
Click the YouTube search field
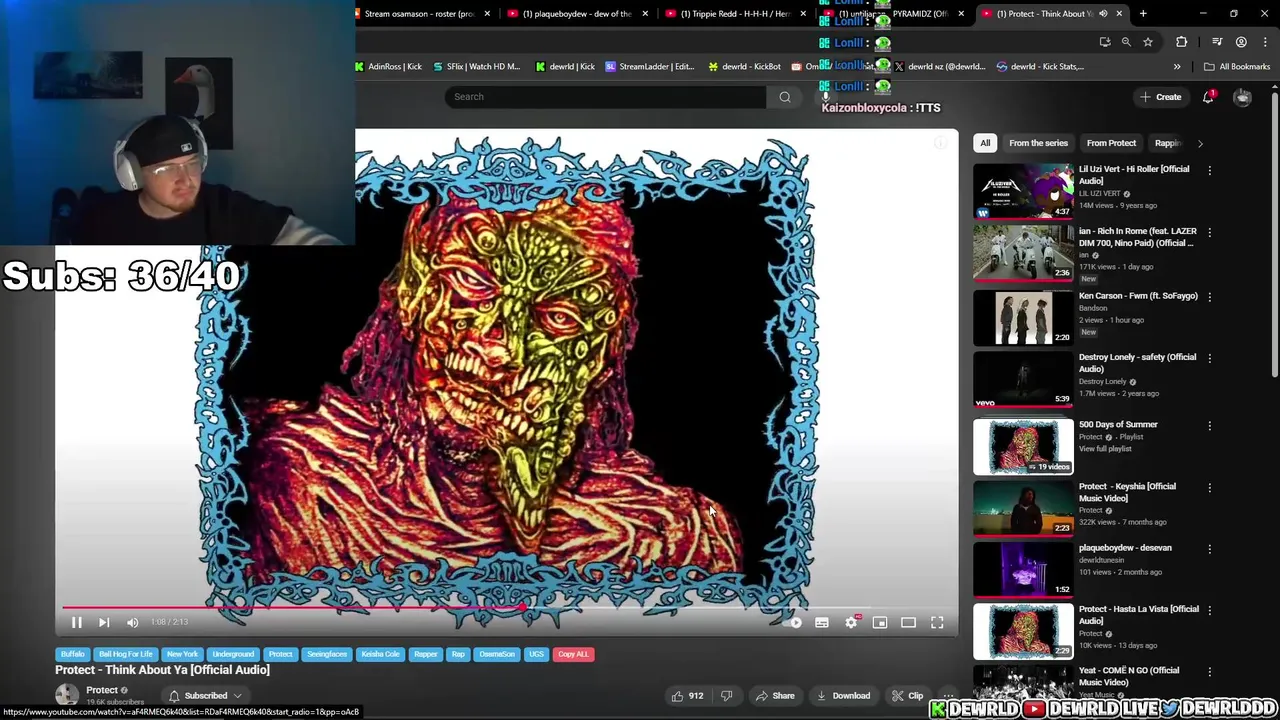point(606,97)
